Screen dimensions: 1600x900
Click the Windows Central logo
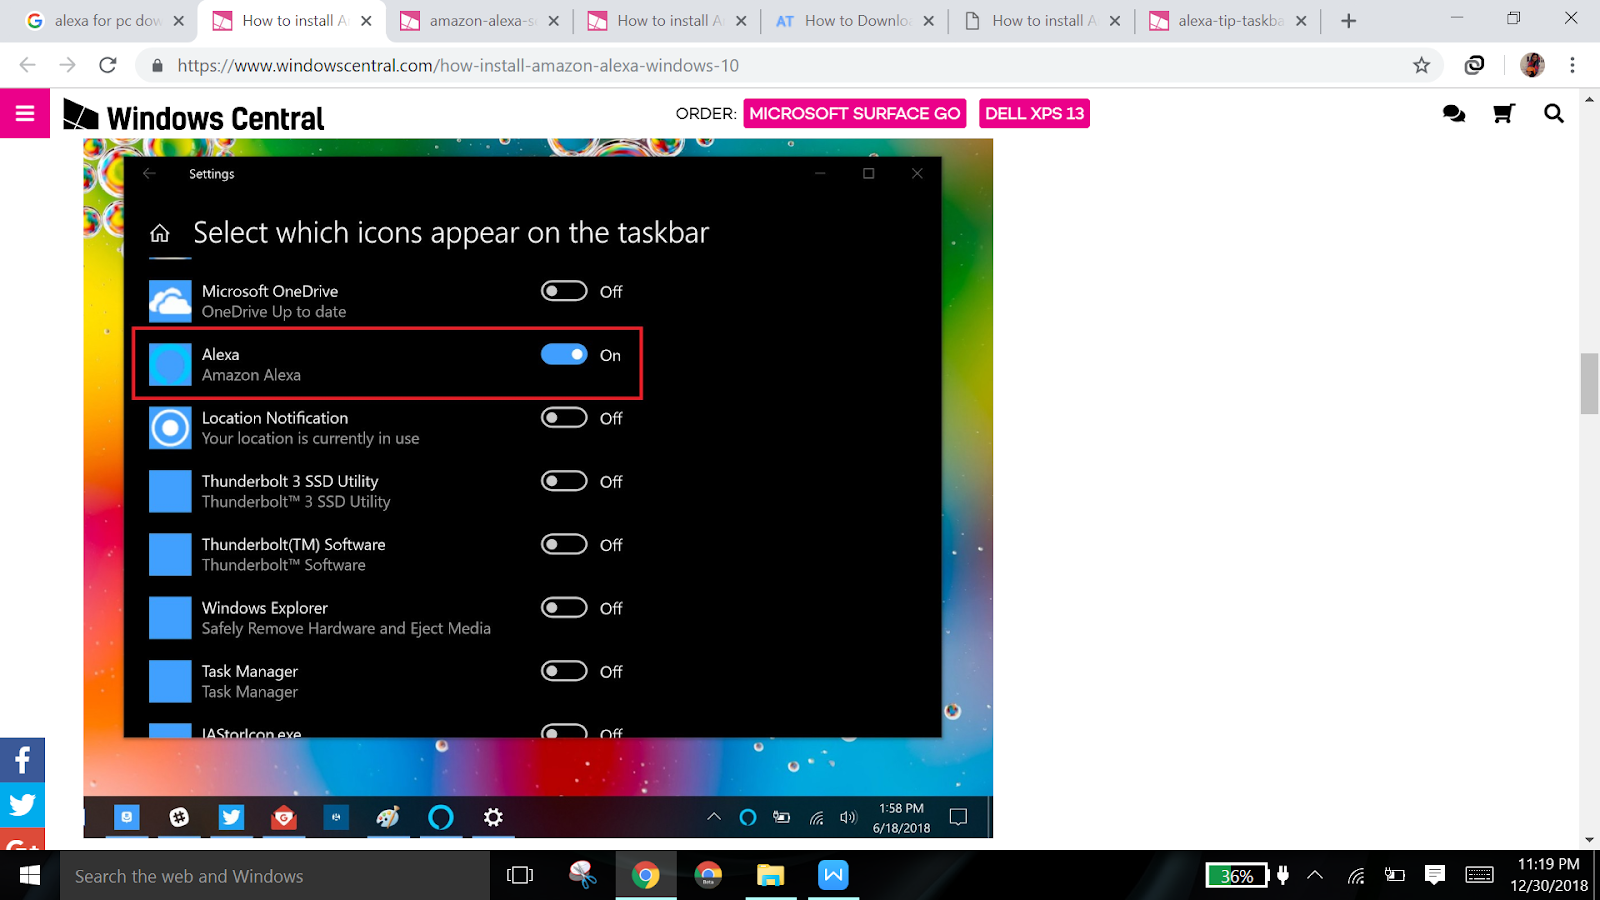point(194,117)
